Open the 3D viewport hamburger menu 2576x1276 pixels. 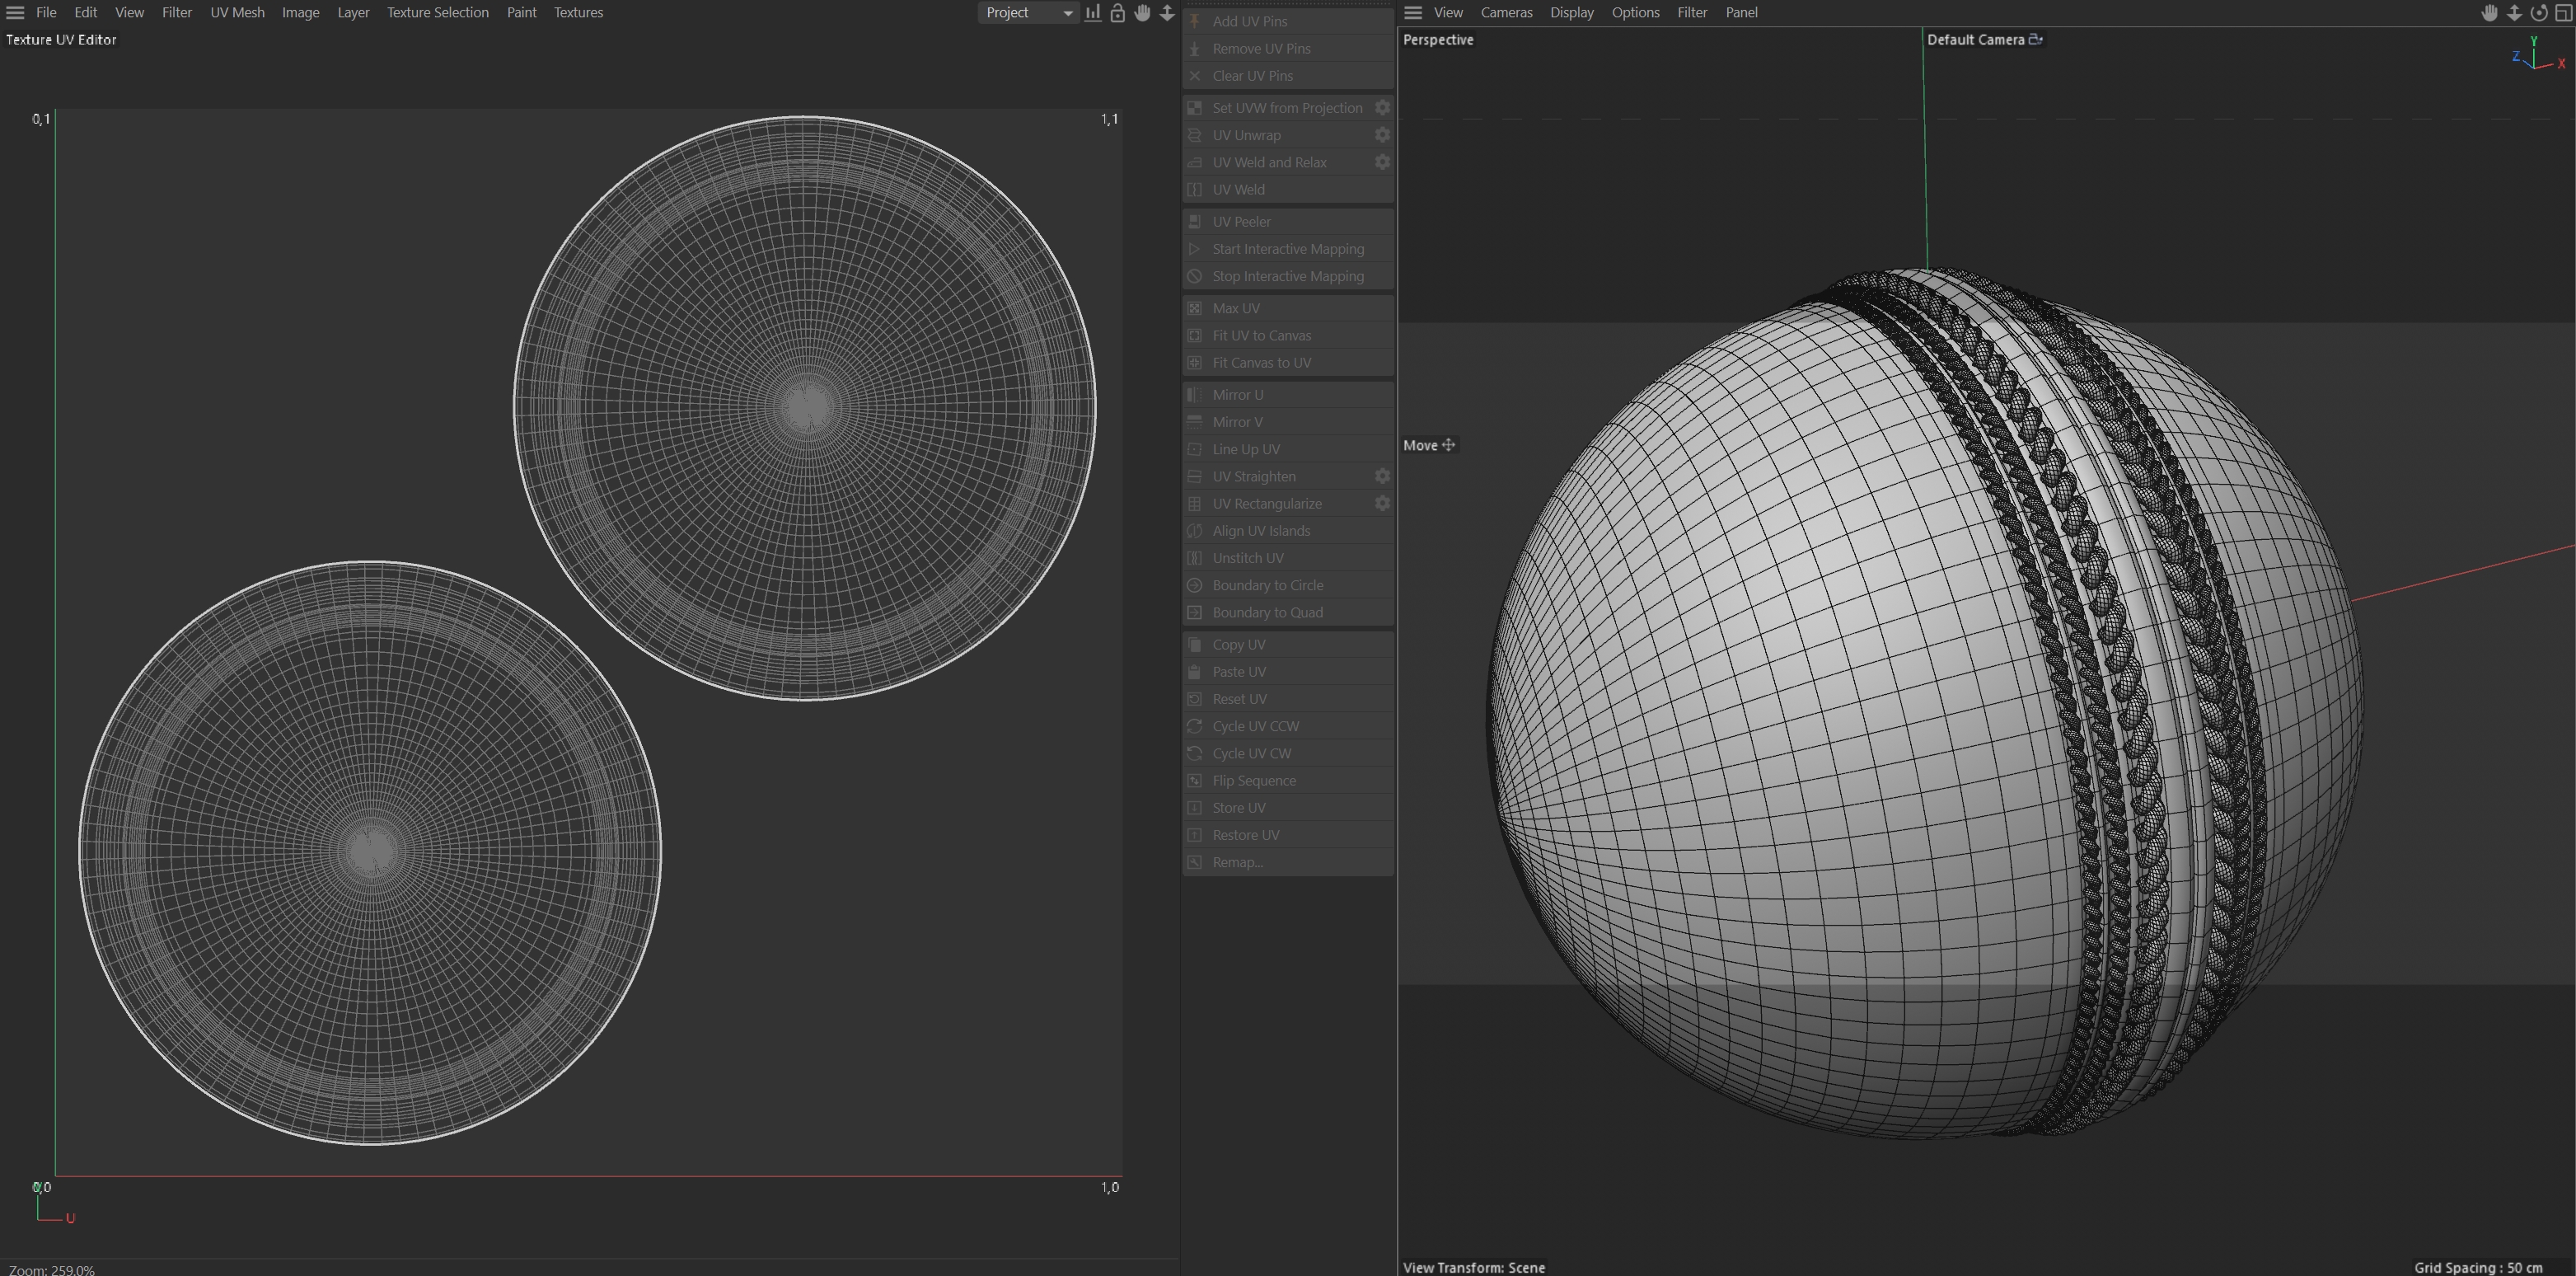1413,13
